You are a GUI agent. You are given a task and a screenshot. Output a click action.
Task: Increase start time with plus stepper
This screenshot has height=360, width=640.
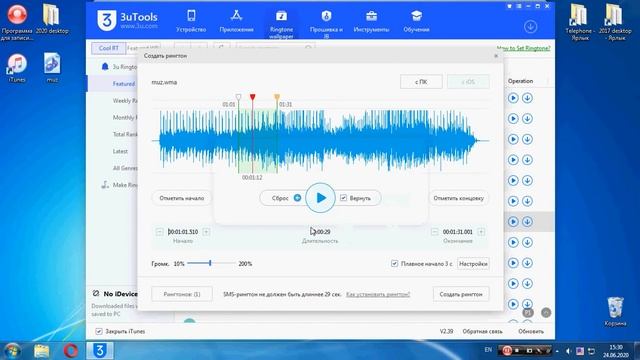point(206,232)
